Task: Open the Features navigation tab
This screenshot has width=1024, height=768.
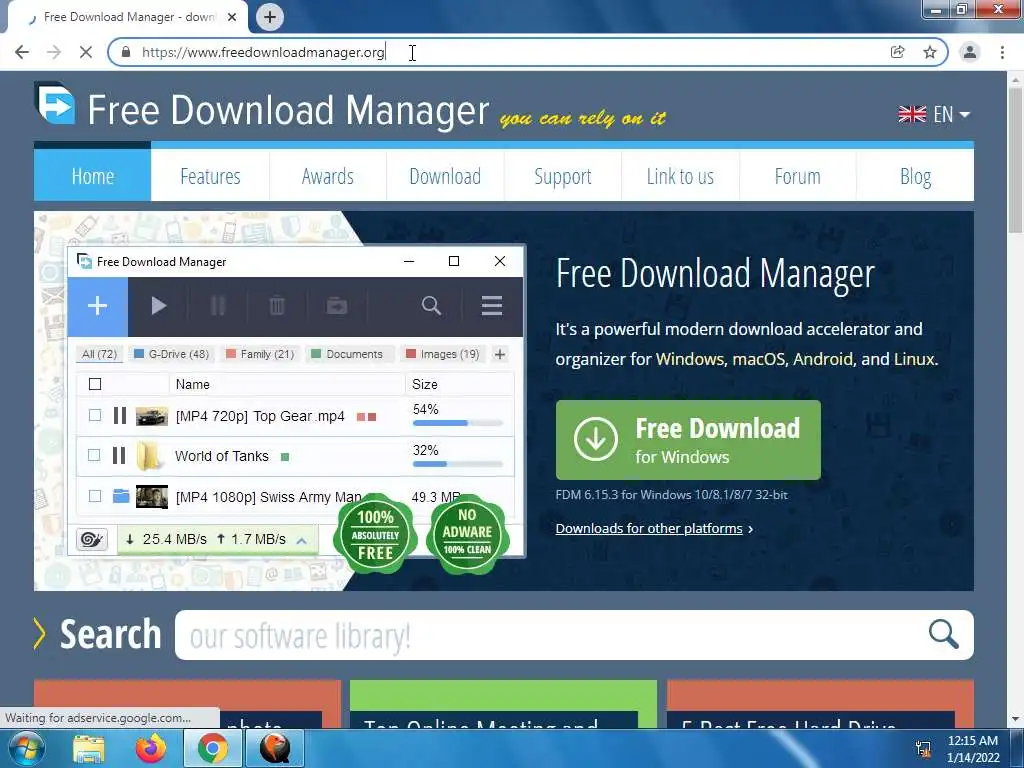Action: tap(210, 176)
